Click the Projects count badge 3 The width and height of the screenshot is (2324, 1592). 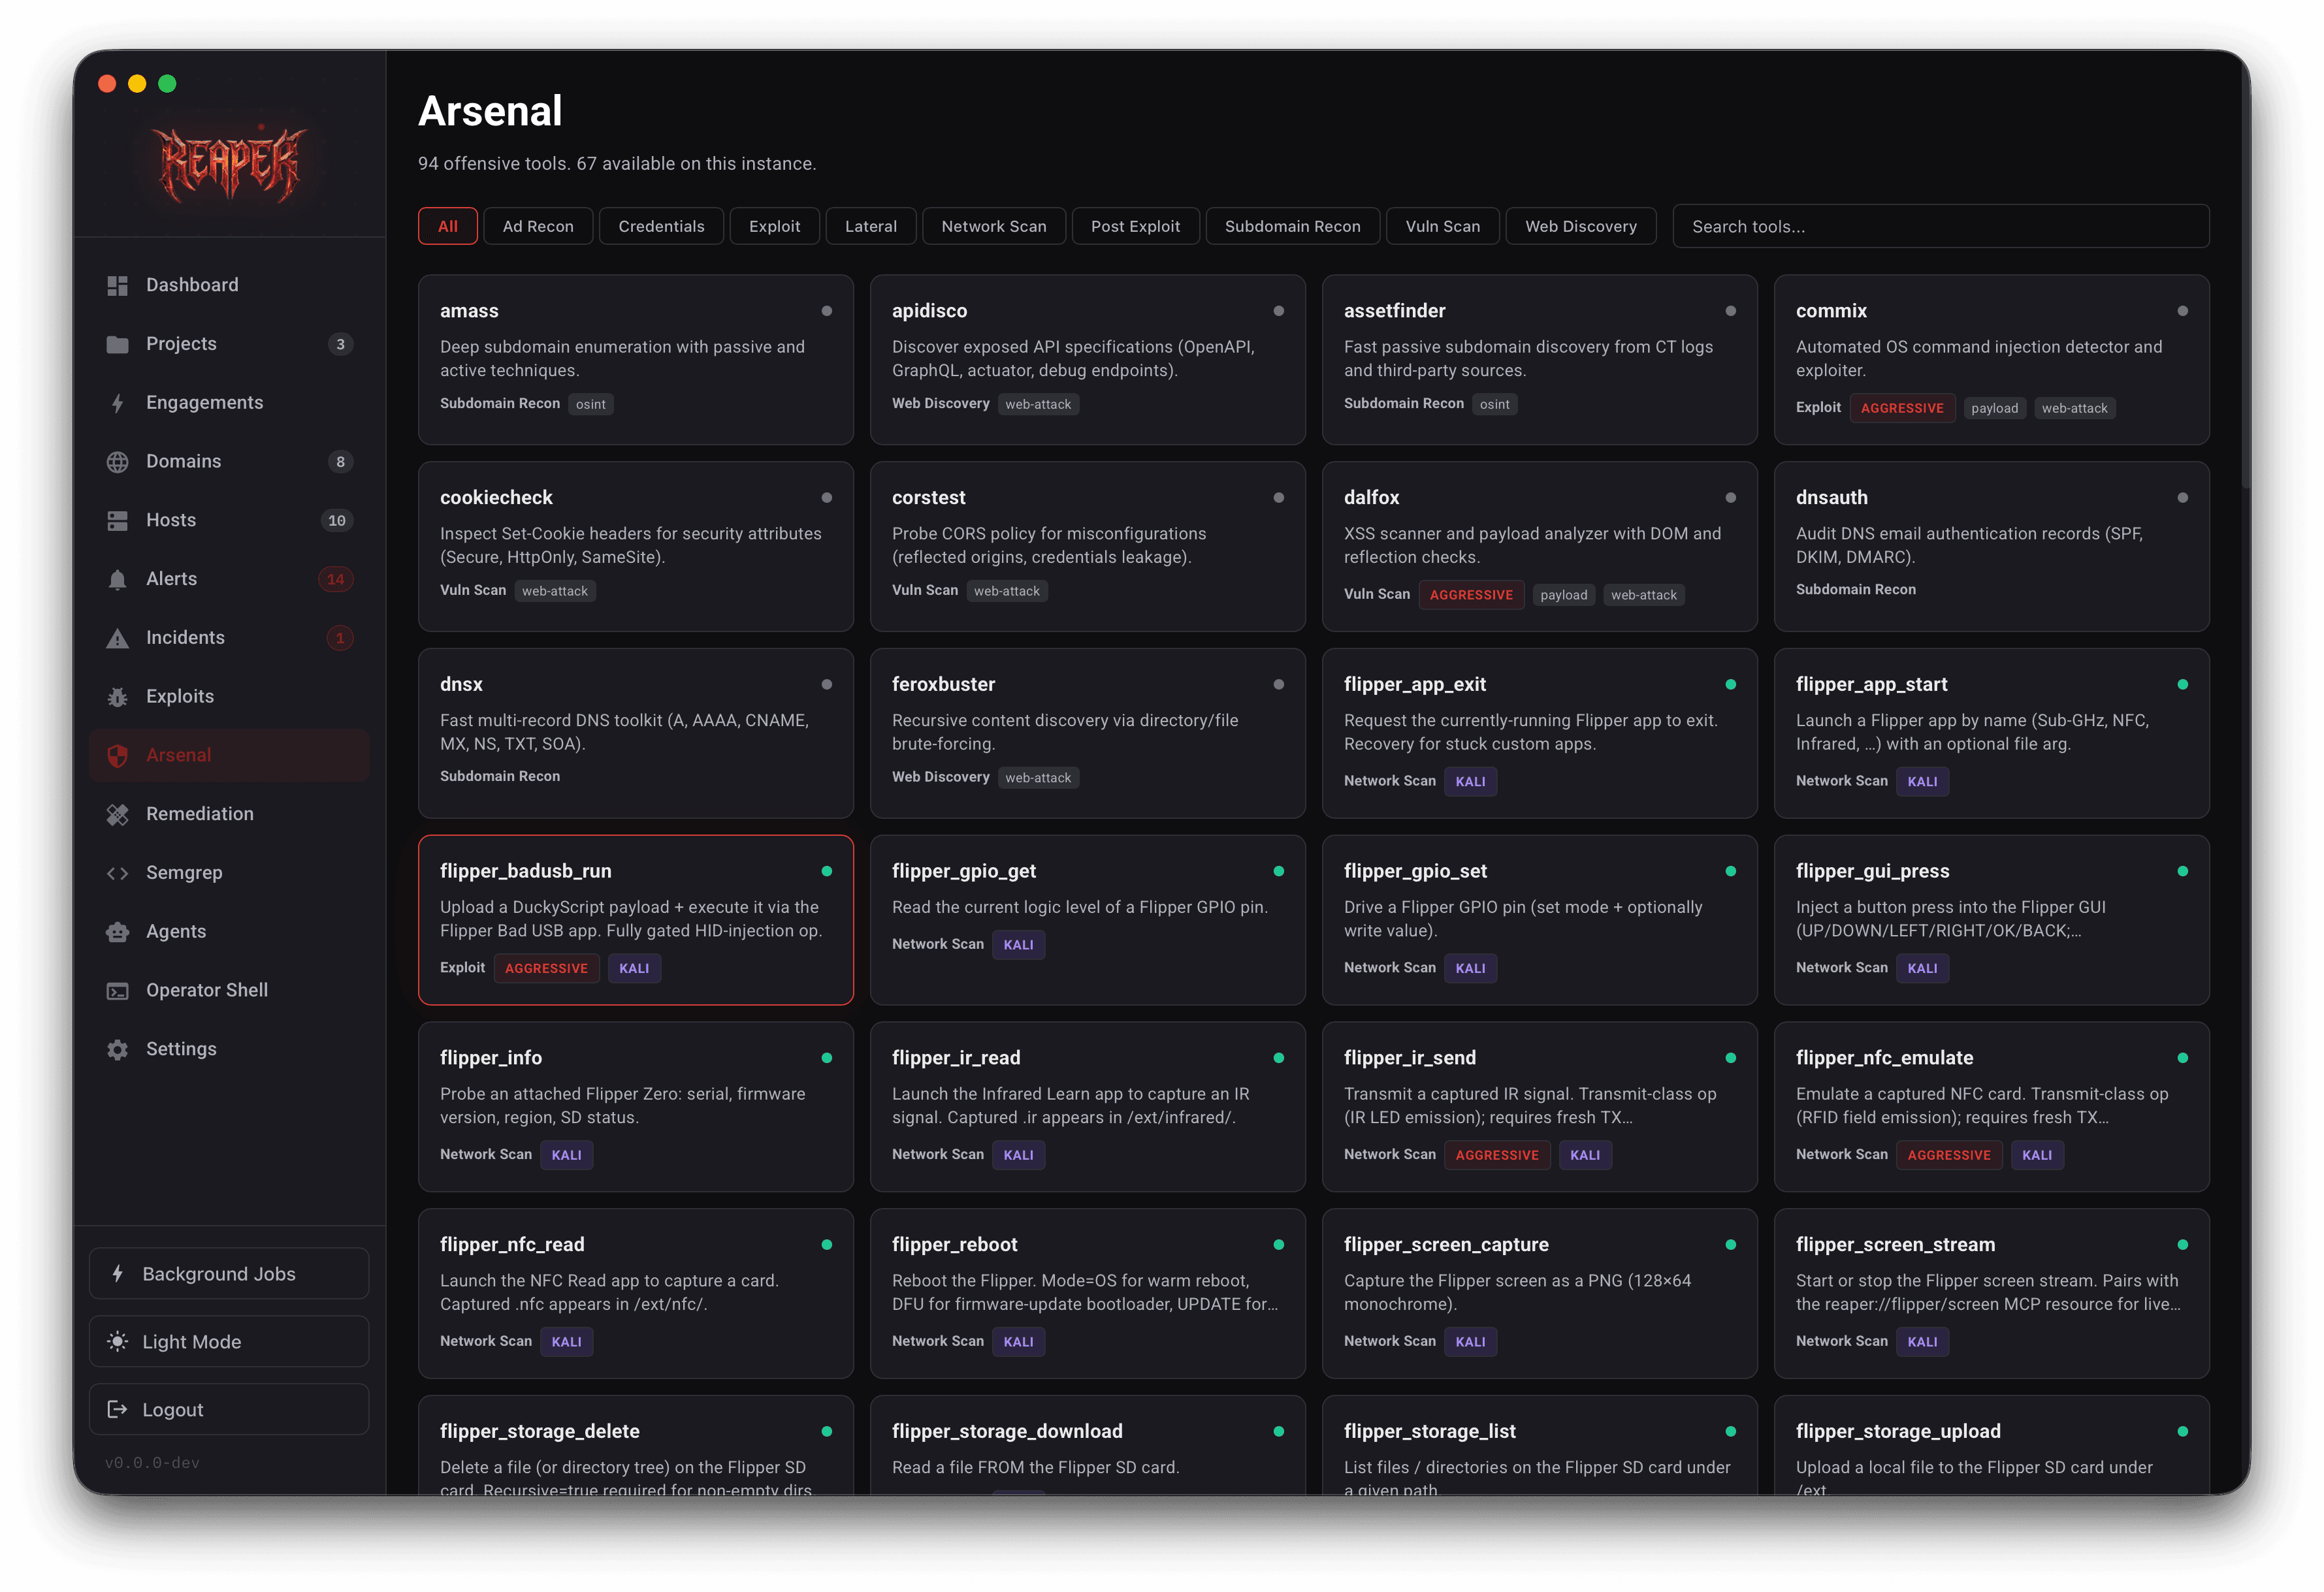340,344
